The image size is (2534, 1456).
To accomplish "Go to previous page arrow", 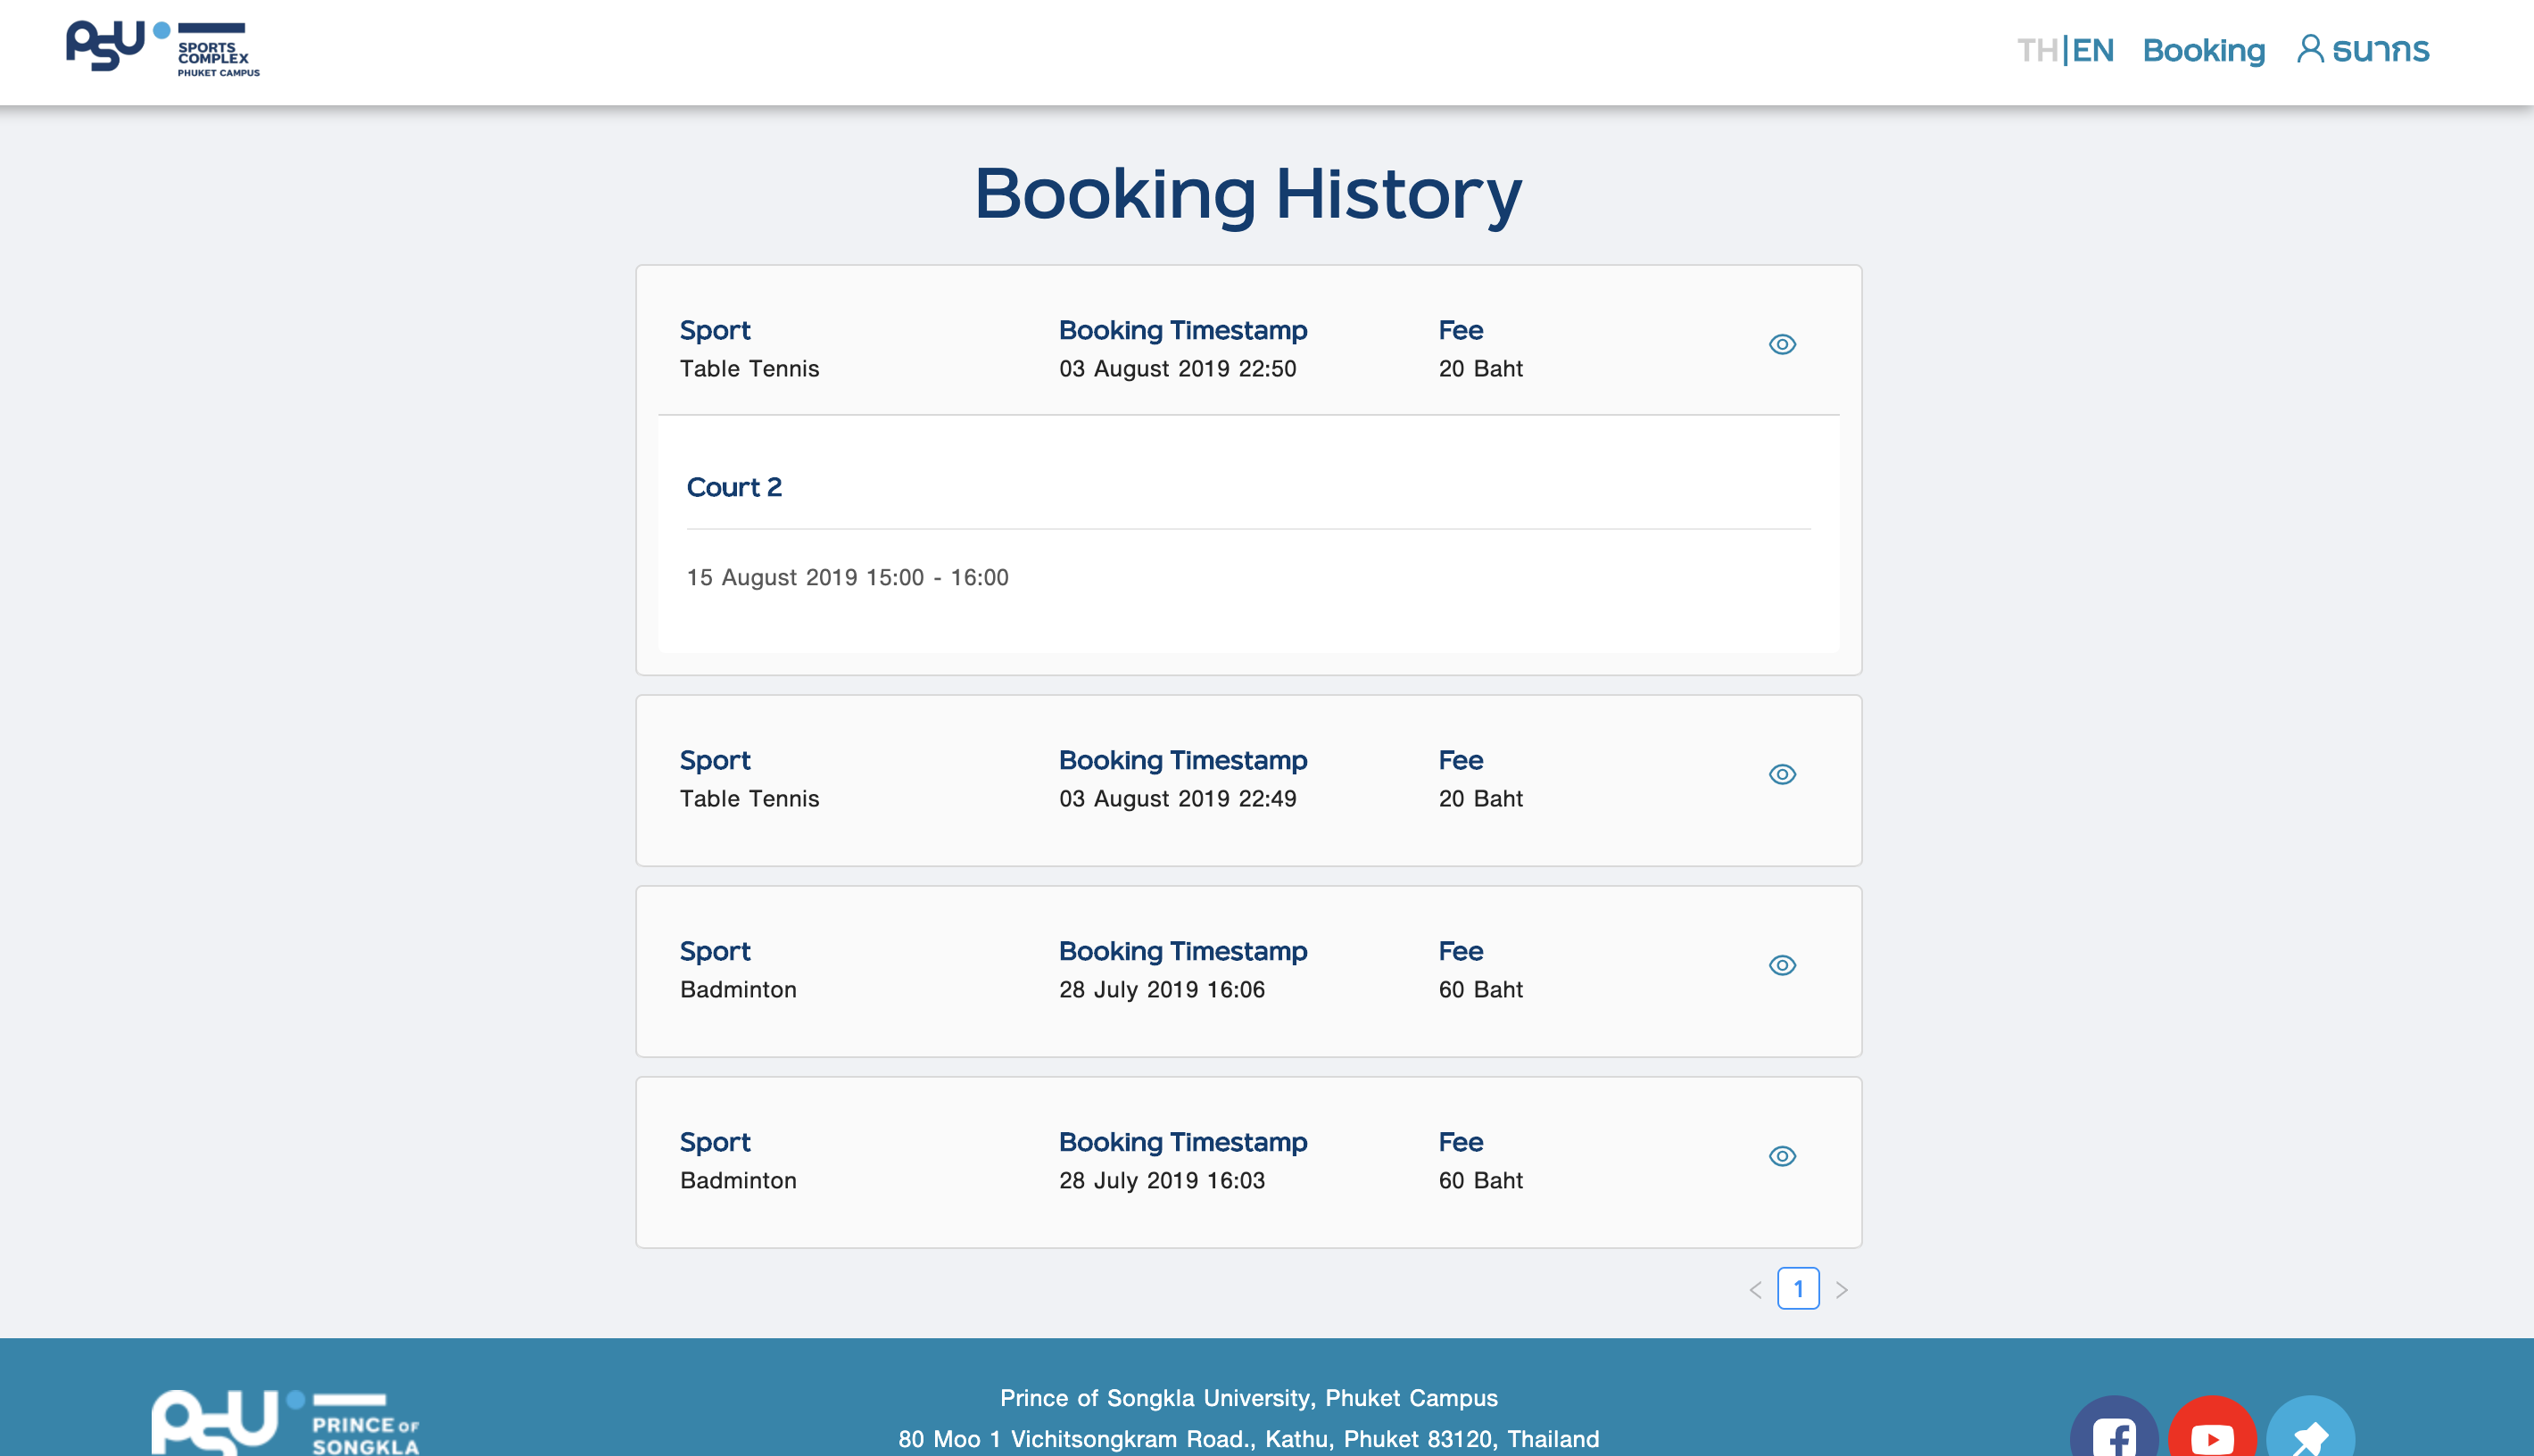I will [1755, 1290].
